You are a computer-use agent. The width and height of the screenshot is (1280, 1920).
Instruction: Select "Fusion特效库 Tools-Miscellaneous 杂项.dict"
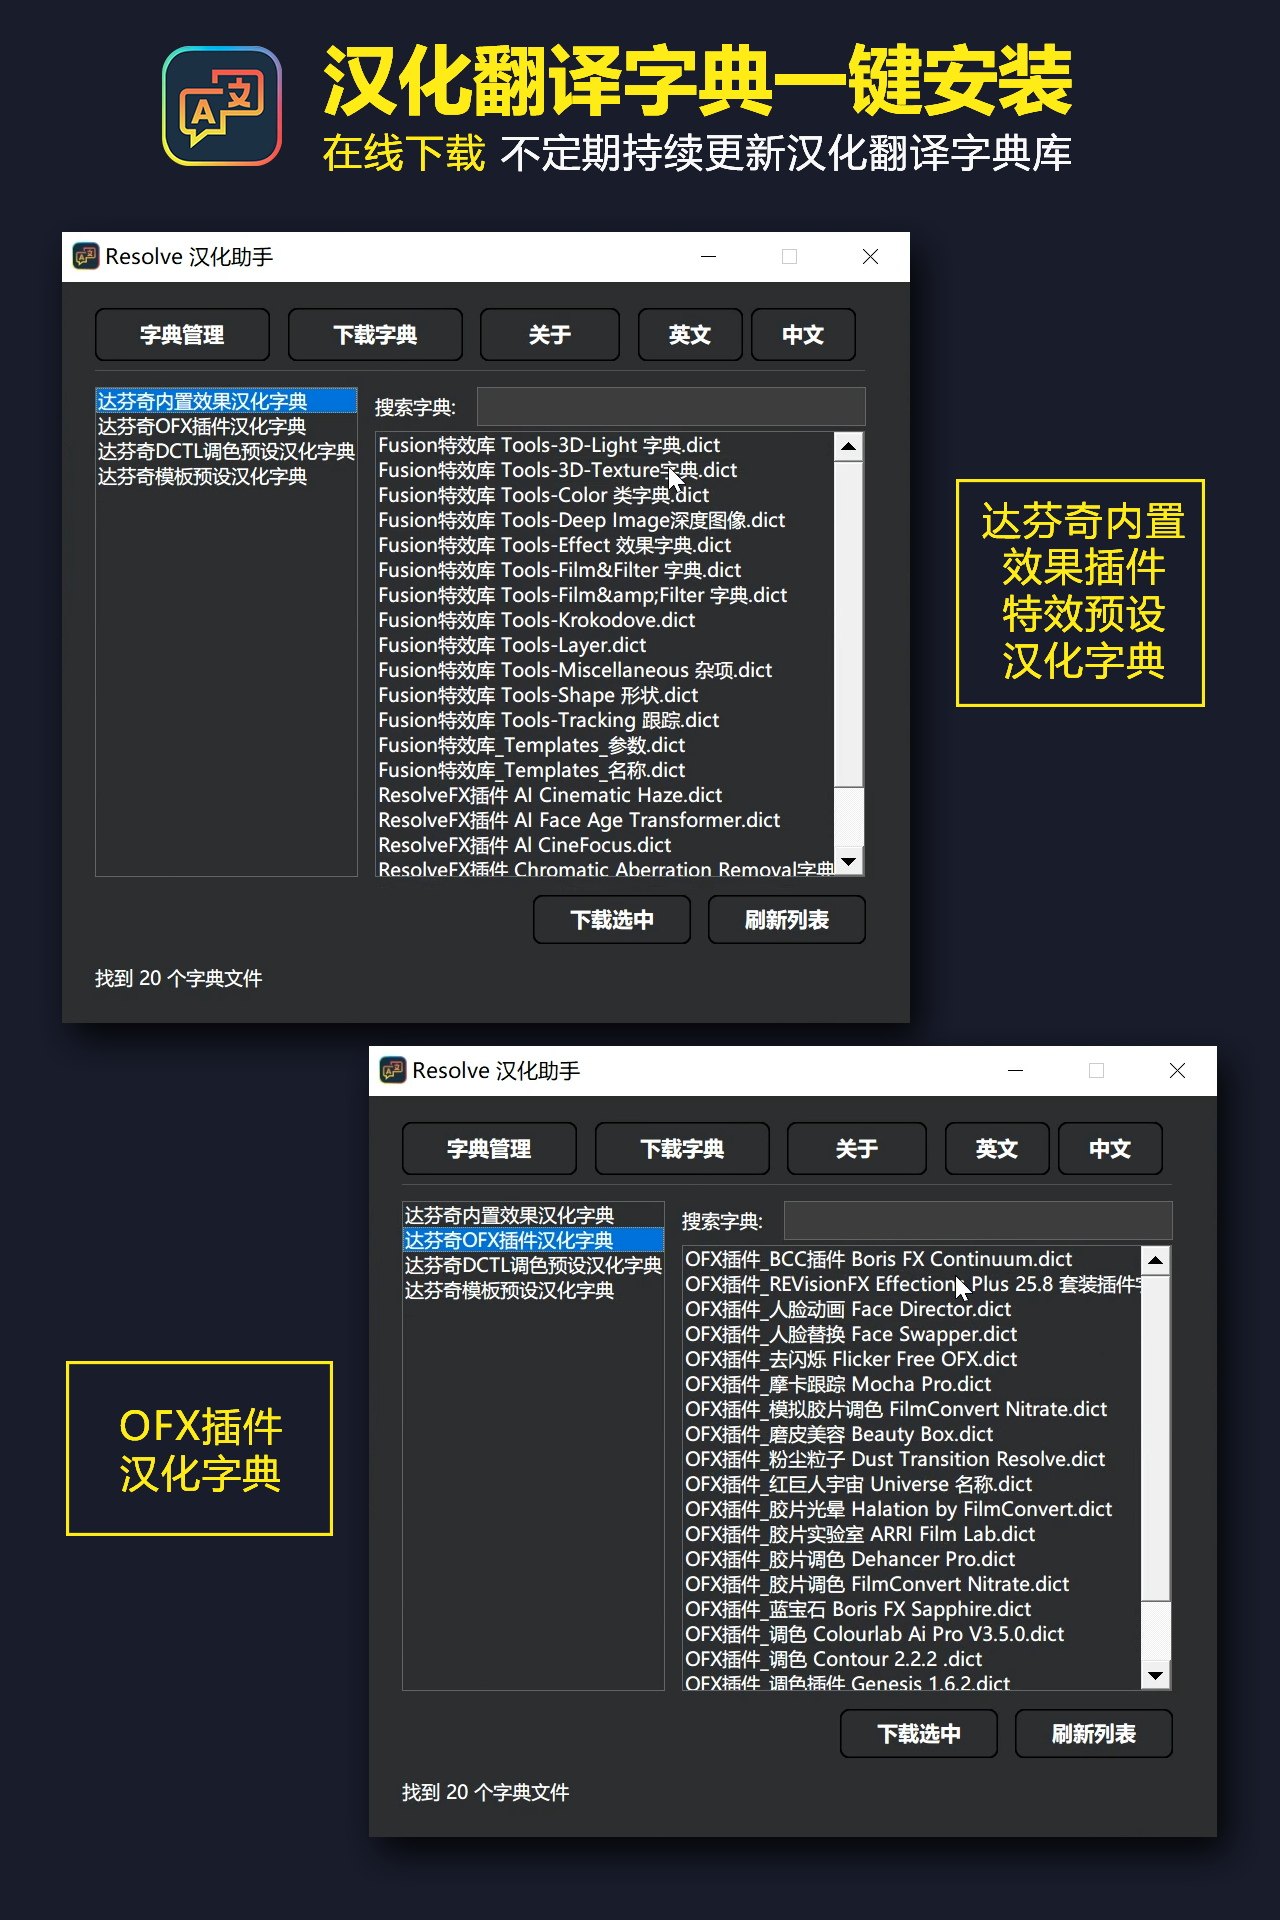coord(605,670)
